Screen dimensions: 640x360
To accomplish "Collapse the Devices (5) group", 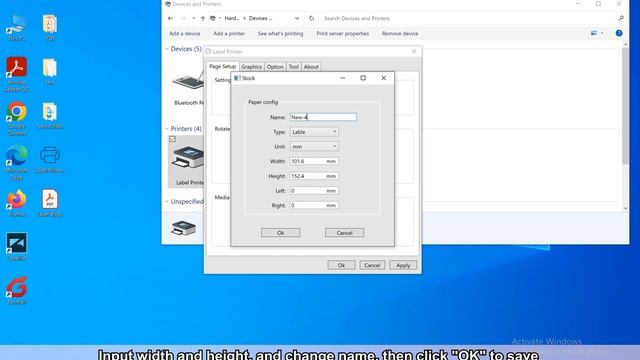I will tap(167, 49).
